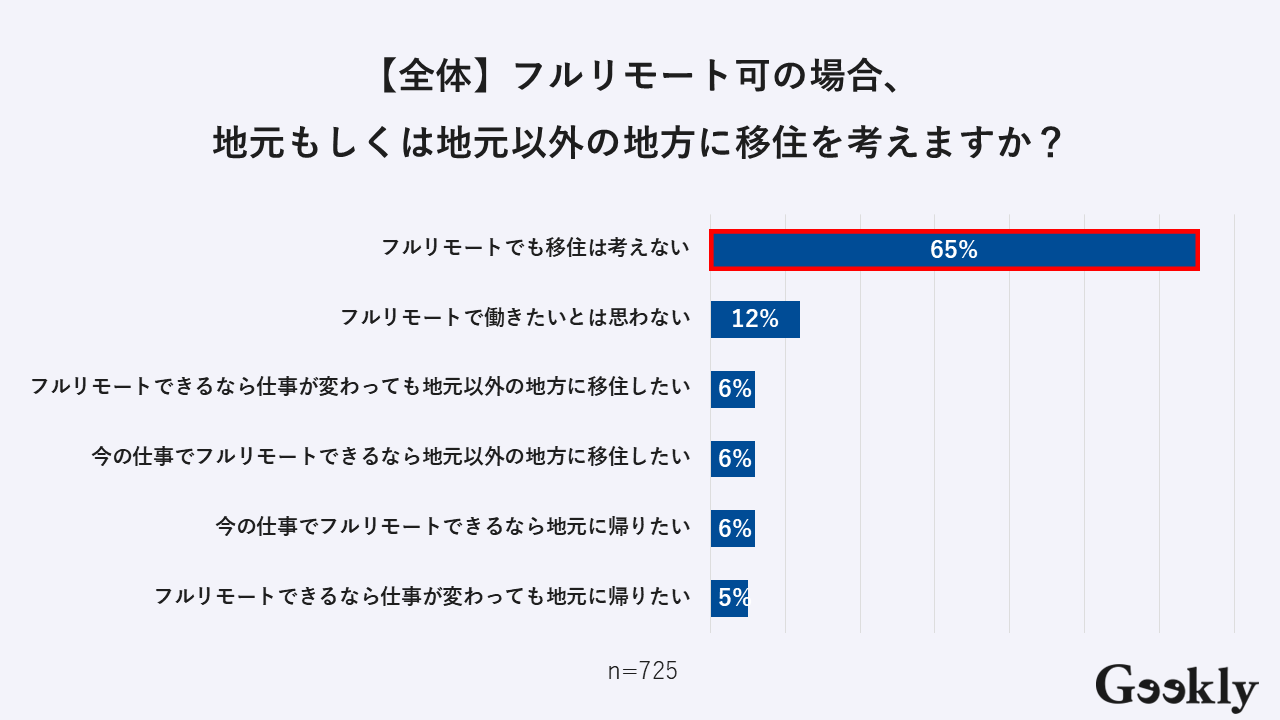The image size is (1280, 720).
Task: Click bar for 今の仕事でフルリモートできるなら地元に帰りたい
Action: [733, 528]
